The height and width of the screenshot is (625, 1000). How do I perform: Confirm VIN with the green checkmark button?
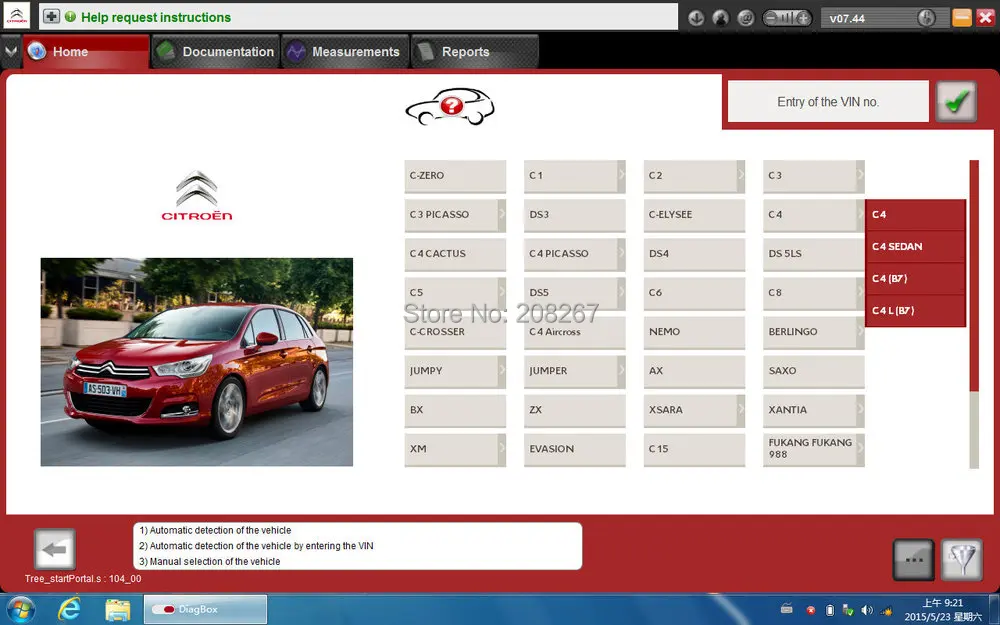(956, 101)
